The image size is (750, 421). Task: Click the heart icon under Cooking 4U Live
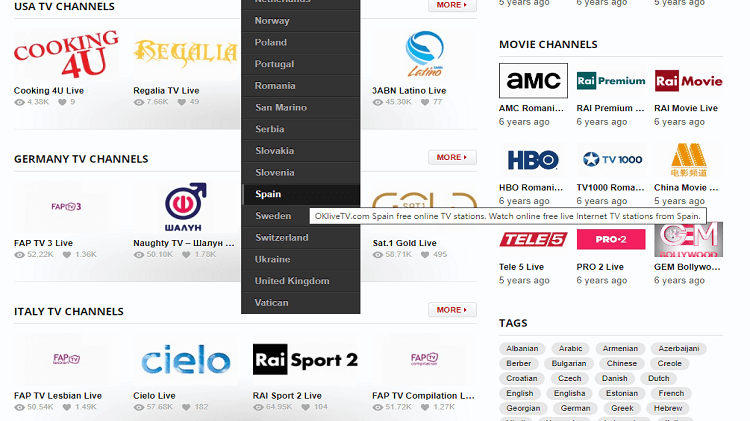point(62,102)
